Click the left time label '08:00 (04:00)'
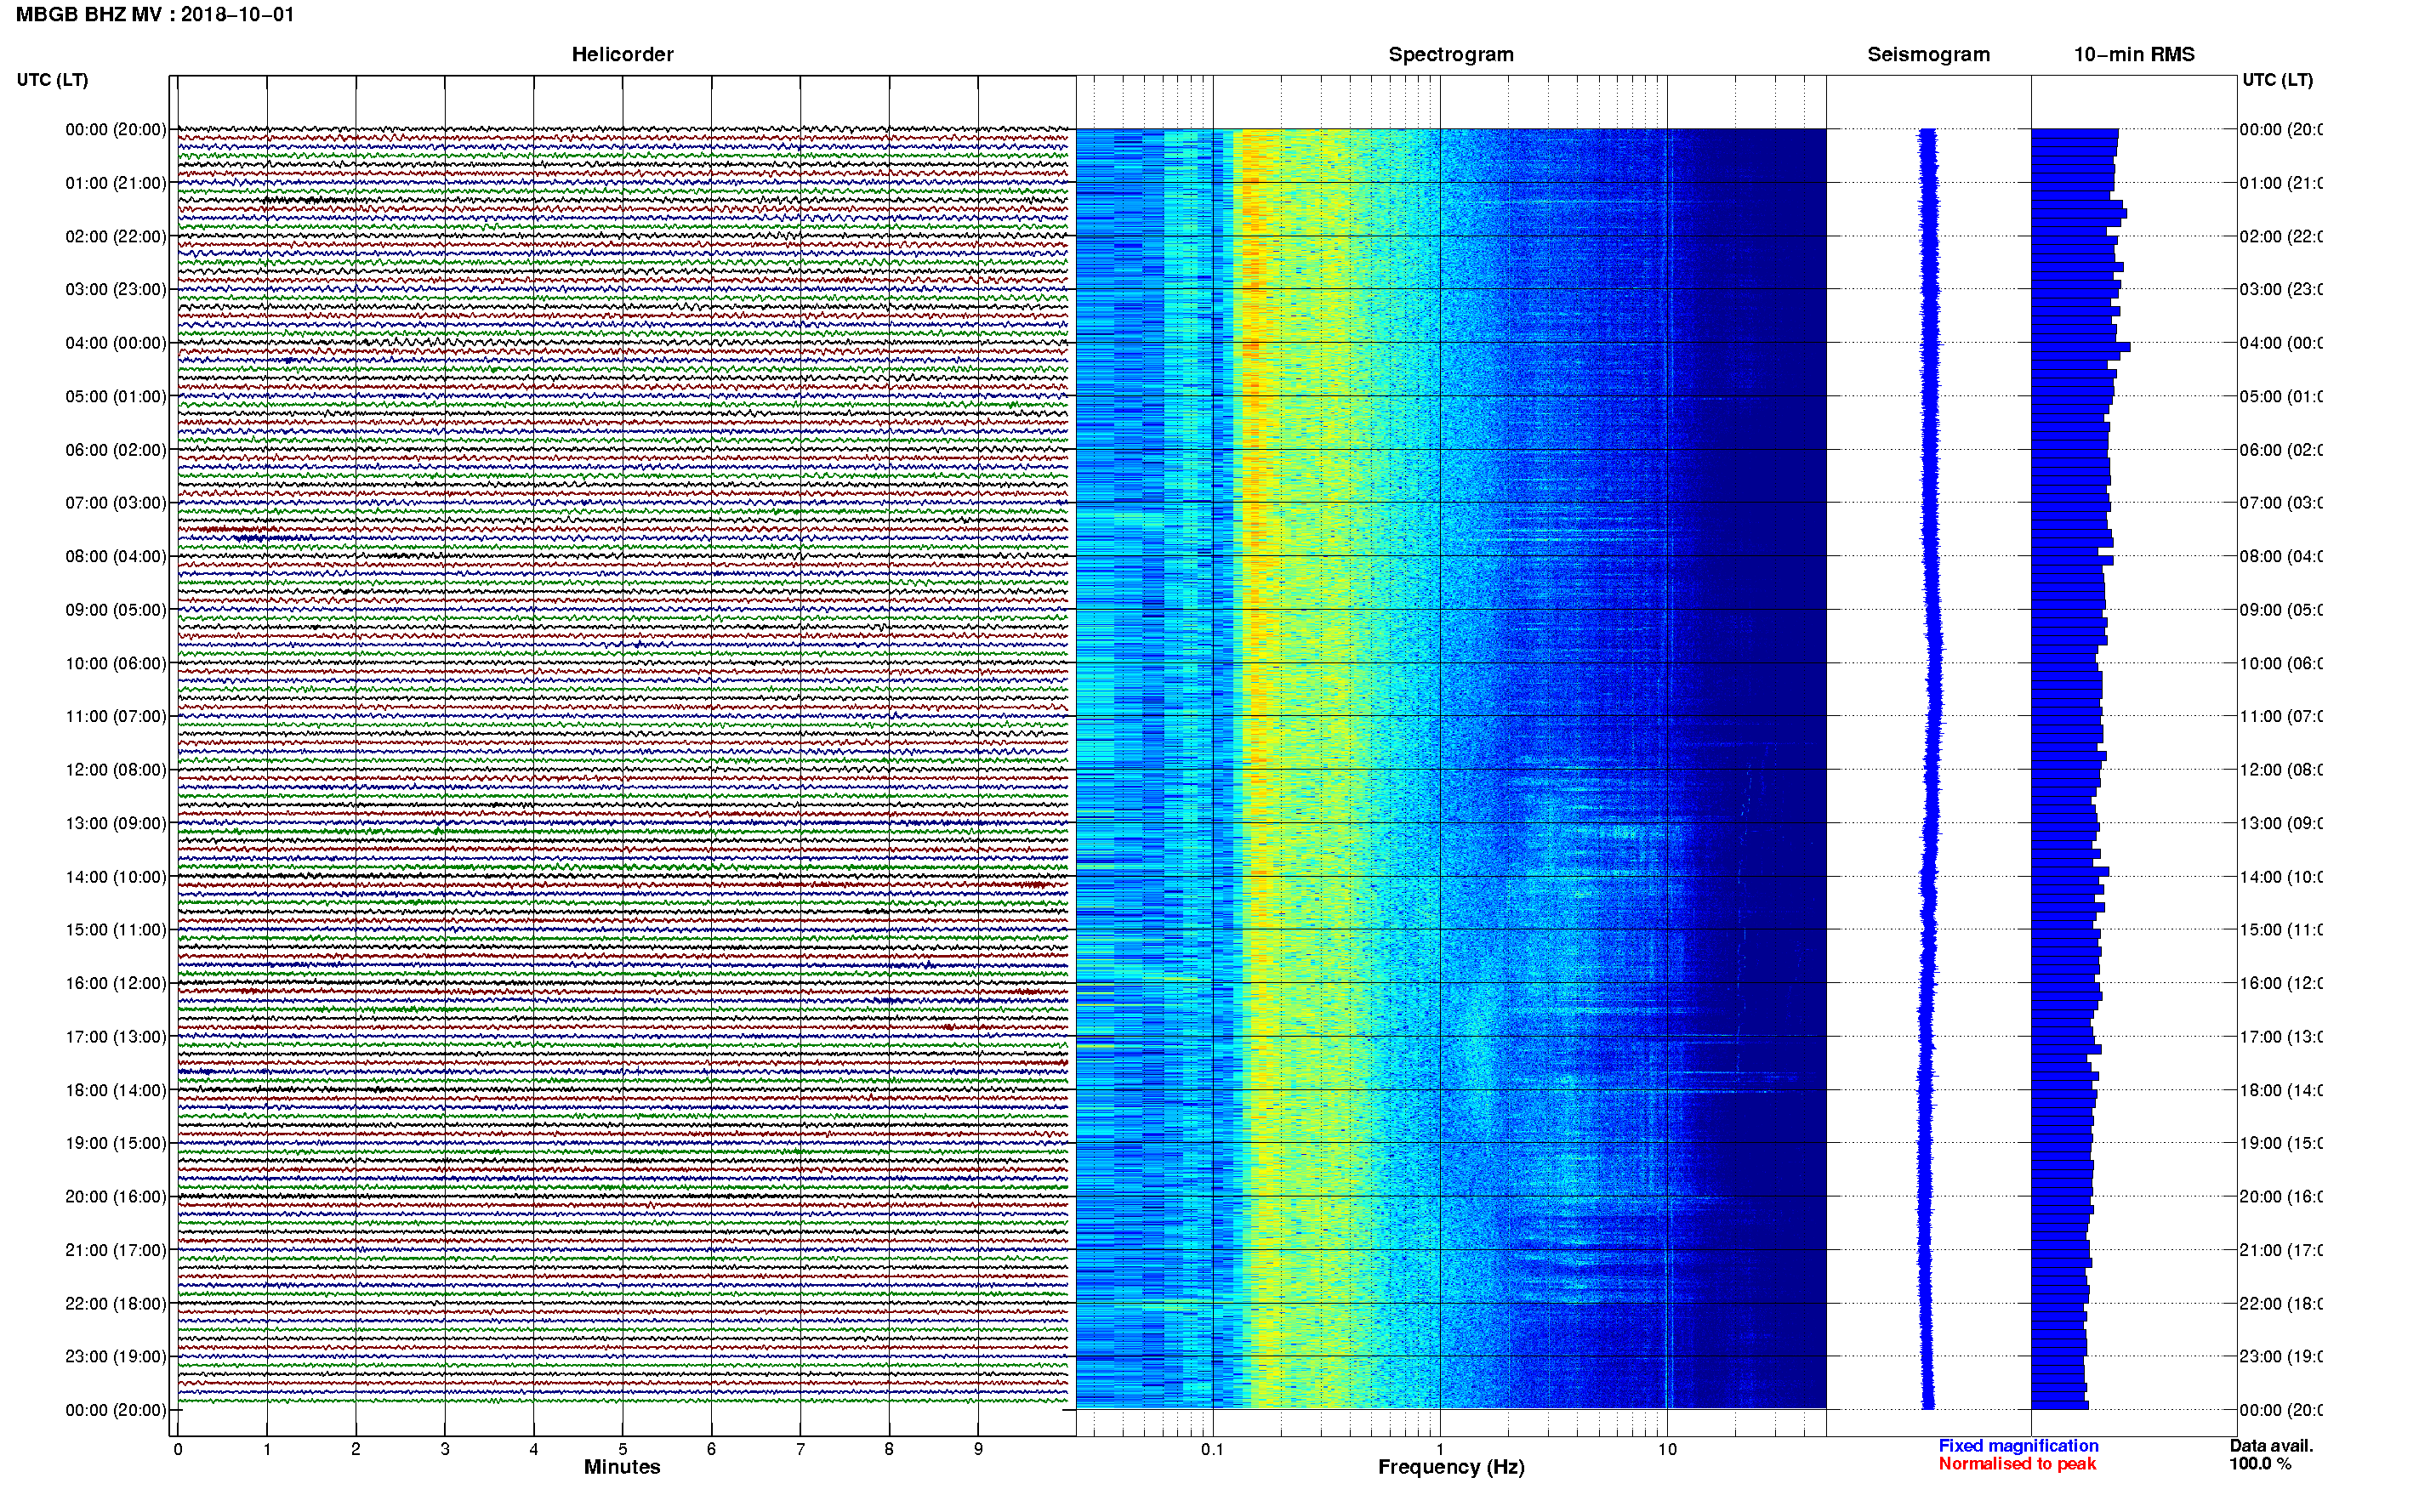Viewport: 2419px width, 1512px height. tap(116, 556)
